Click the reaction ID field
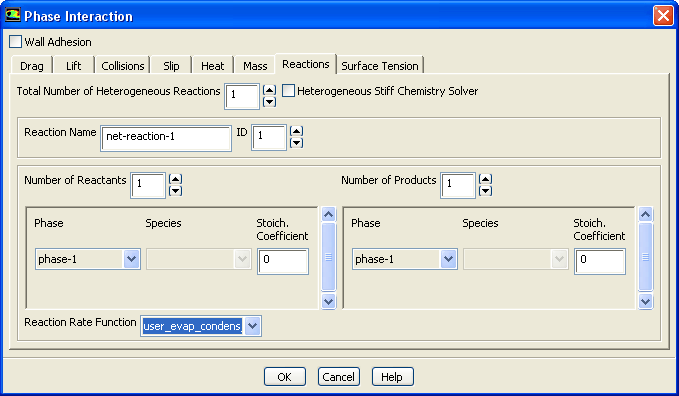 (x=268, y=137)
